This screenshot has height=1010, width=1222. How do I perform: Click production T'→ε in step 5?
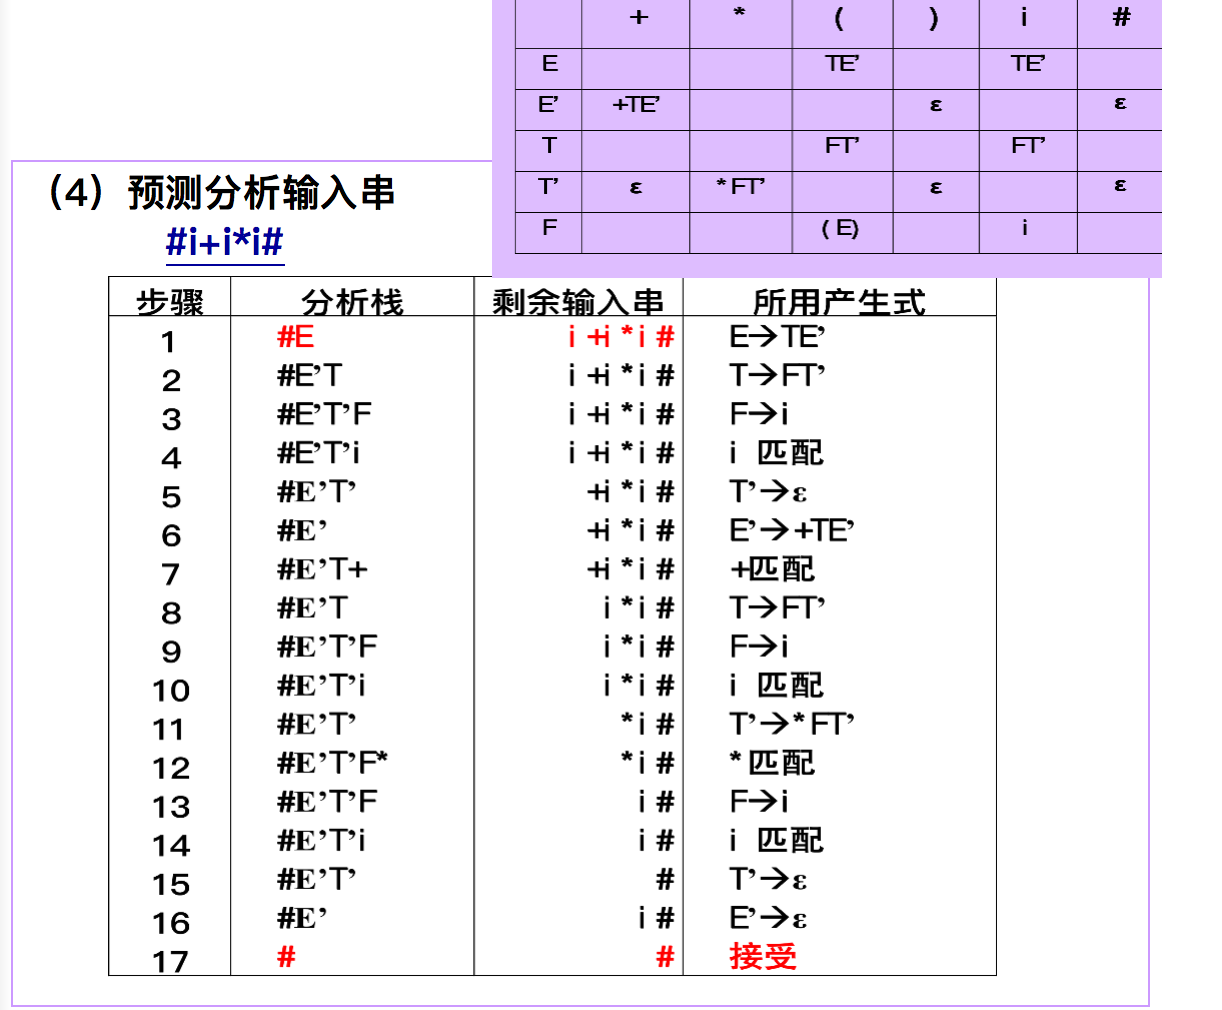768,492
